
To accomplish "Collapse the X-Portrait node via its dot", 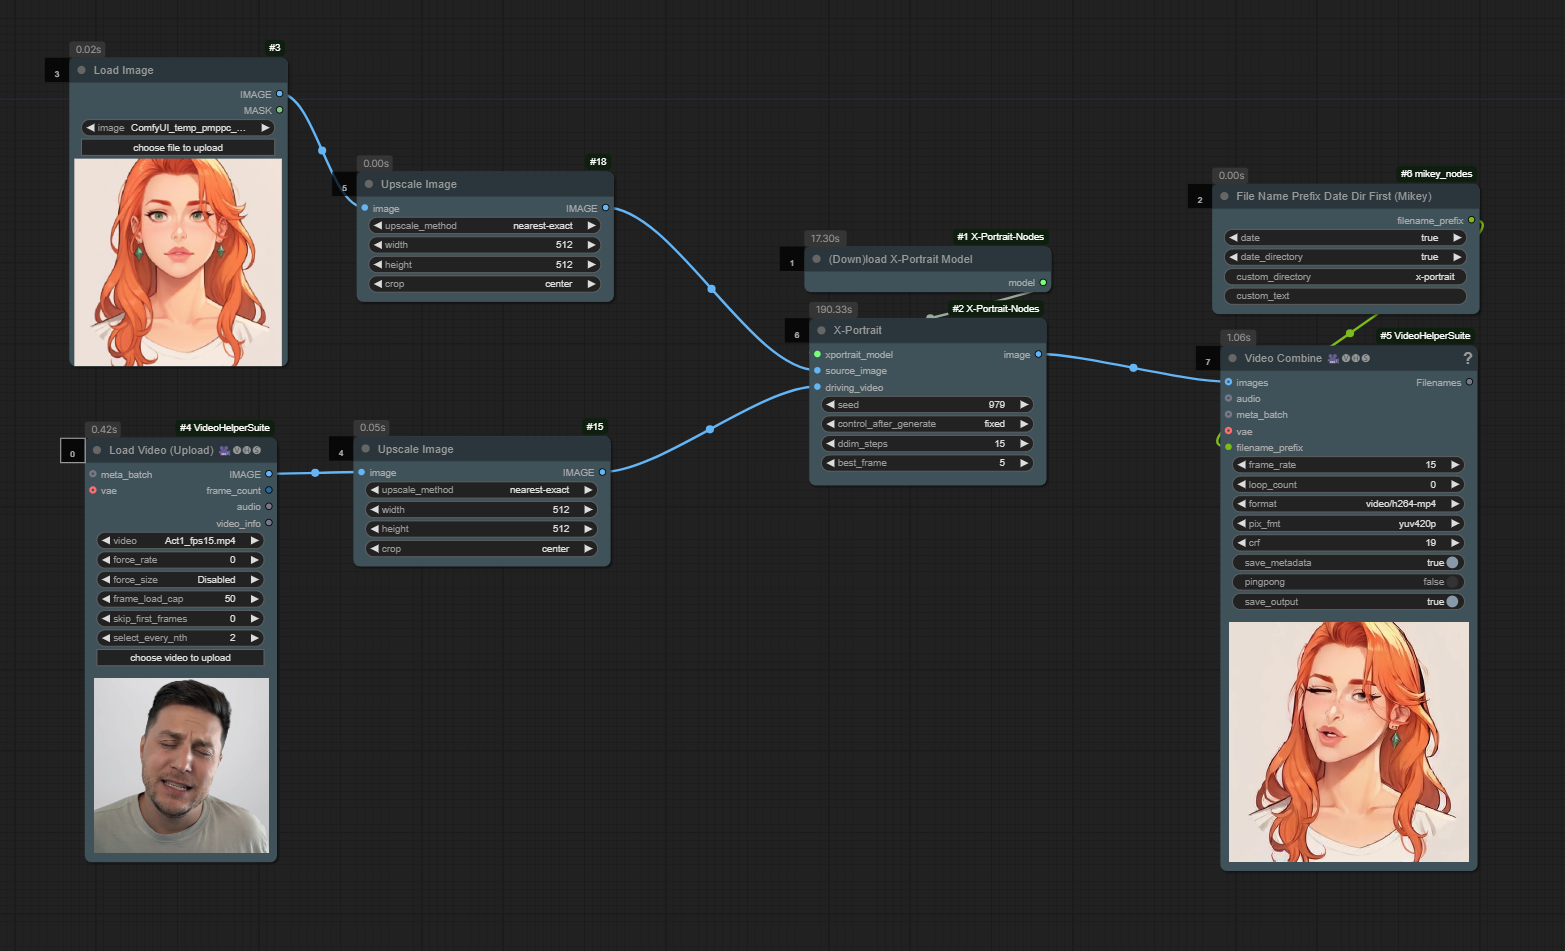I will [822, 330].
